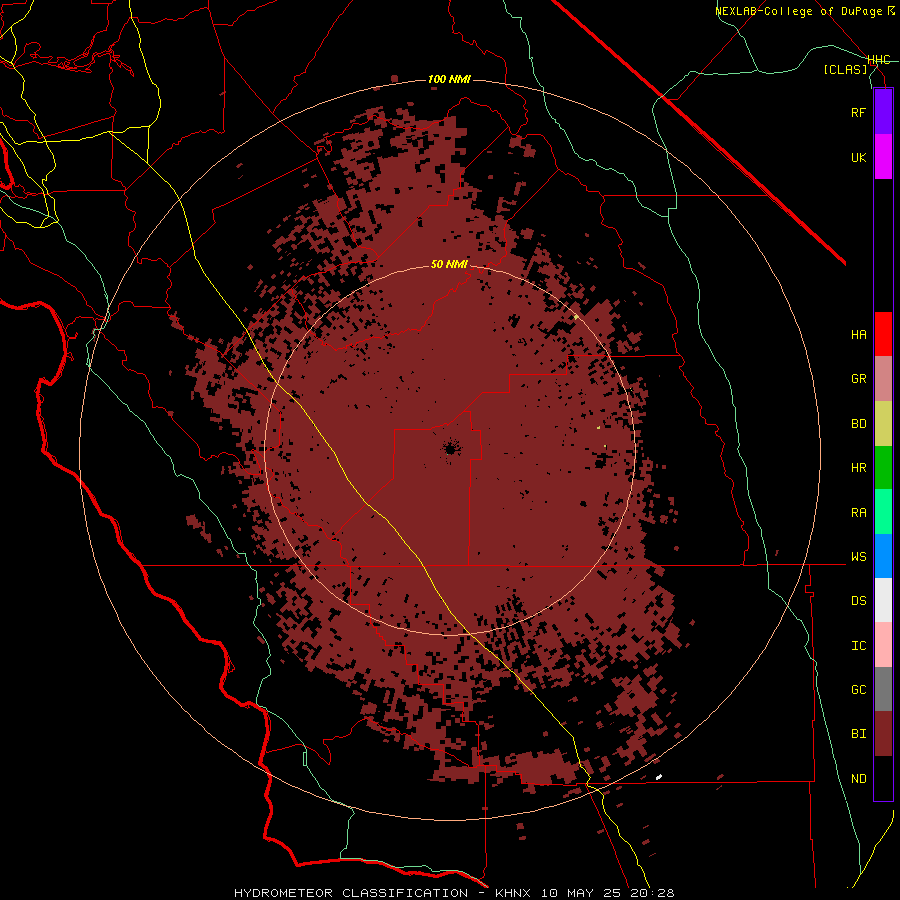Click the 'GR' legend label
This screenshot has width=900, height=900.
pyautogui.click(x=858, y=379)
